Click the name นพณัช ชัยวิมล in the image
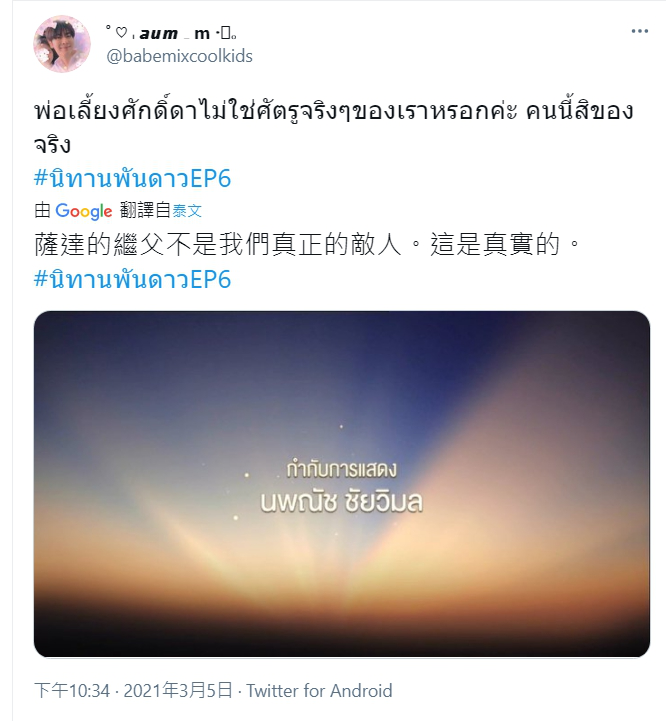Image resolution: width=666 pixels, height=721 pixels. 341,502
